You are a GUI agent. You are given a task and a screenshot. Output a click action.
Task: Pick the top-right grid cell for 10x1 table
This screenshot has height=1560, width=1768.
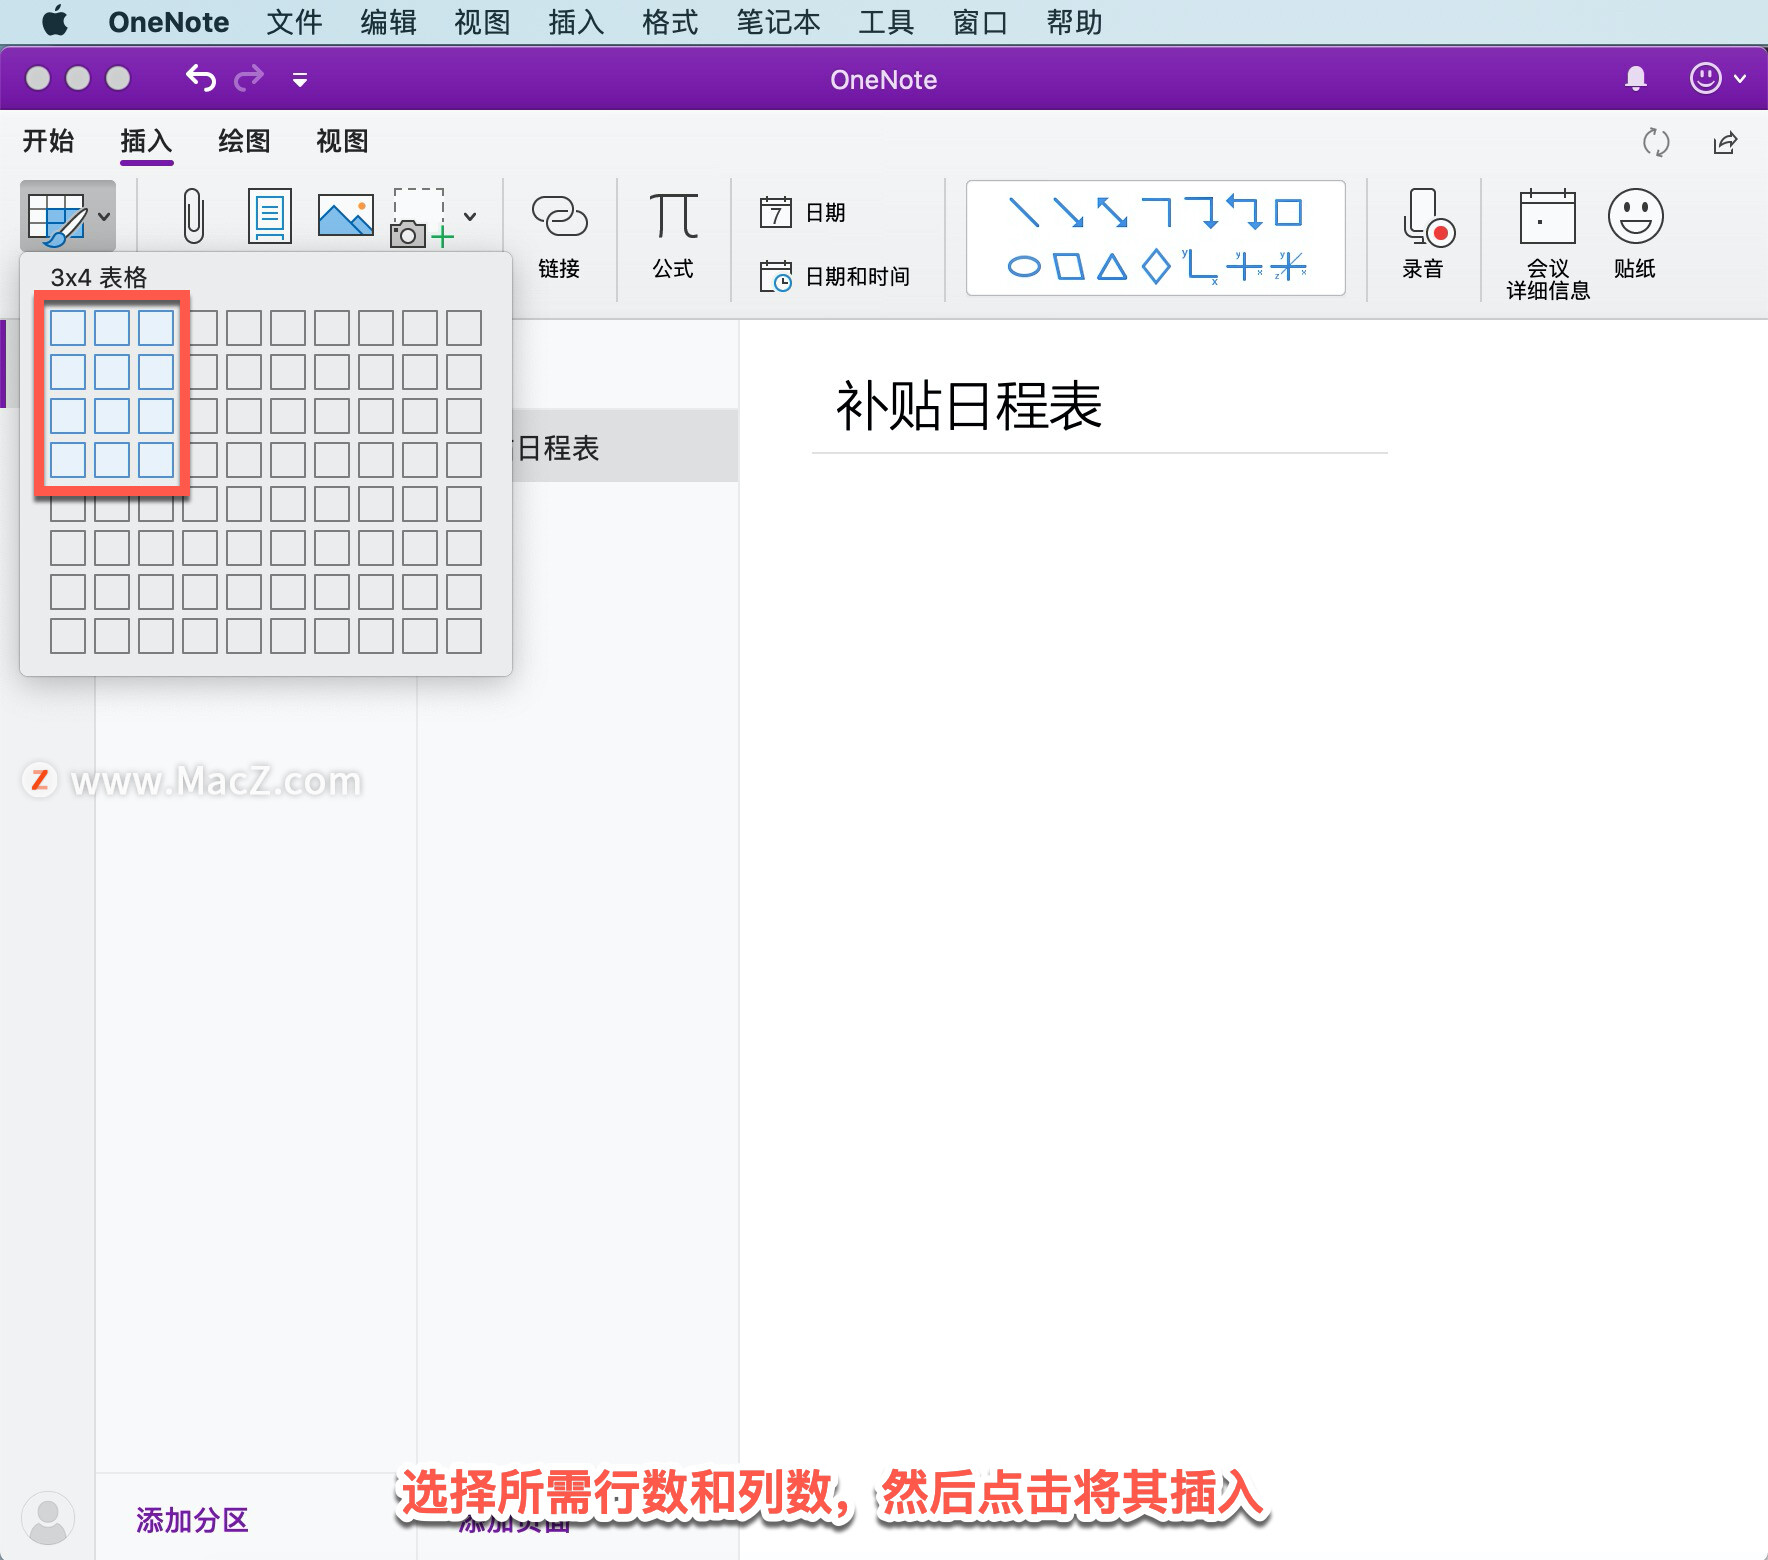pyautogui.click(x=464, y=328)
